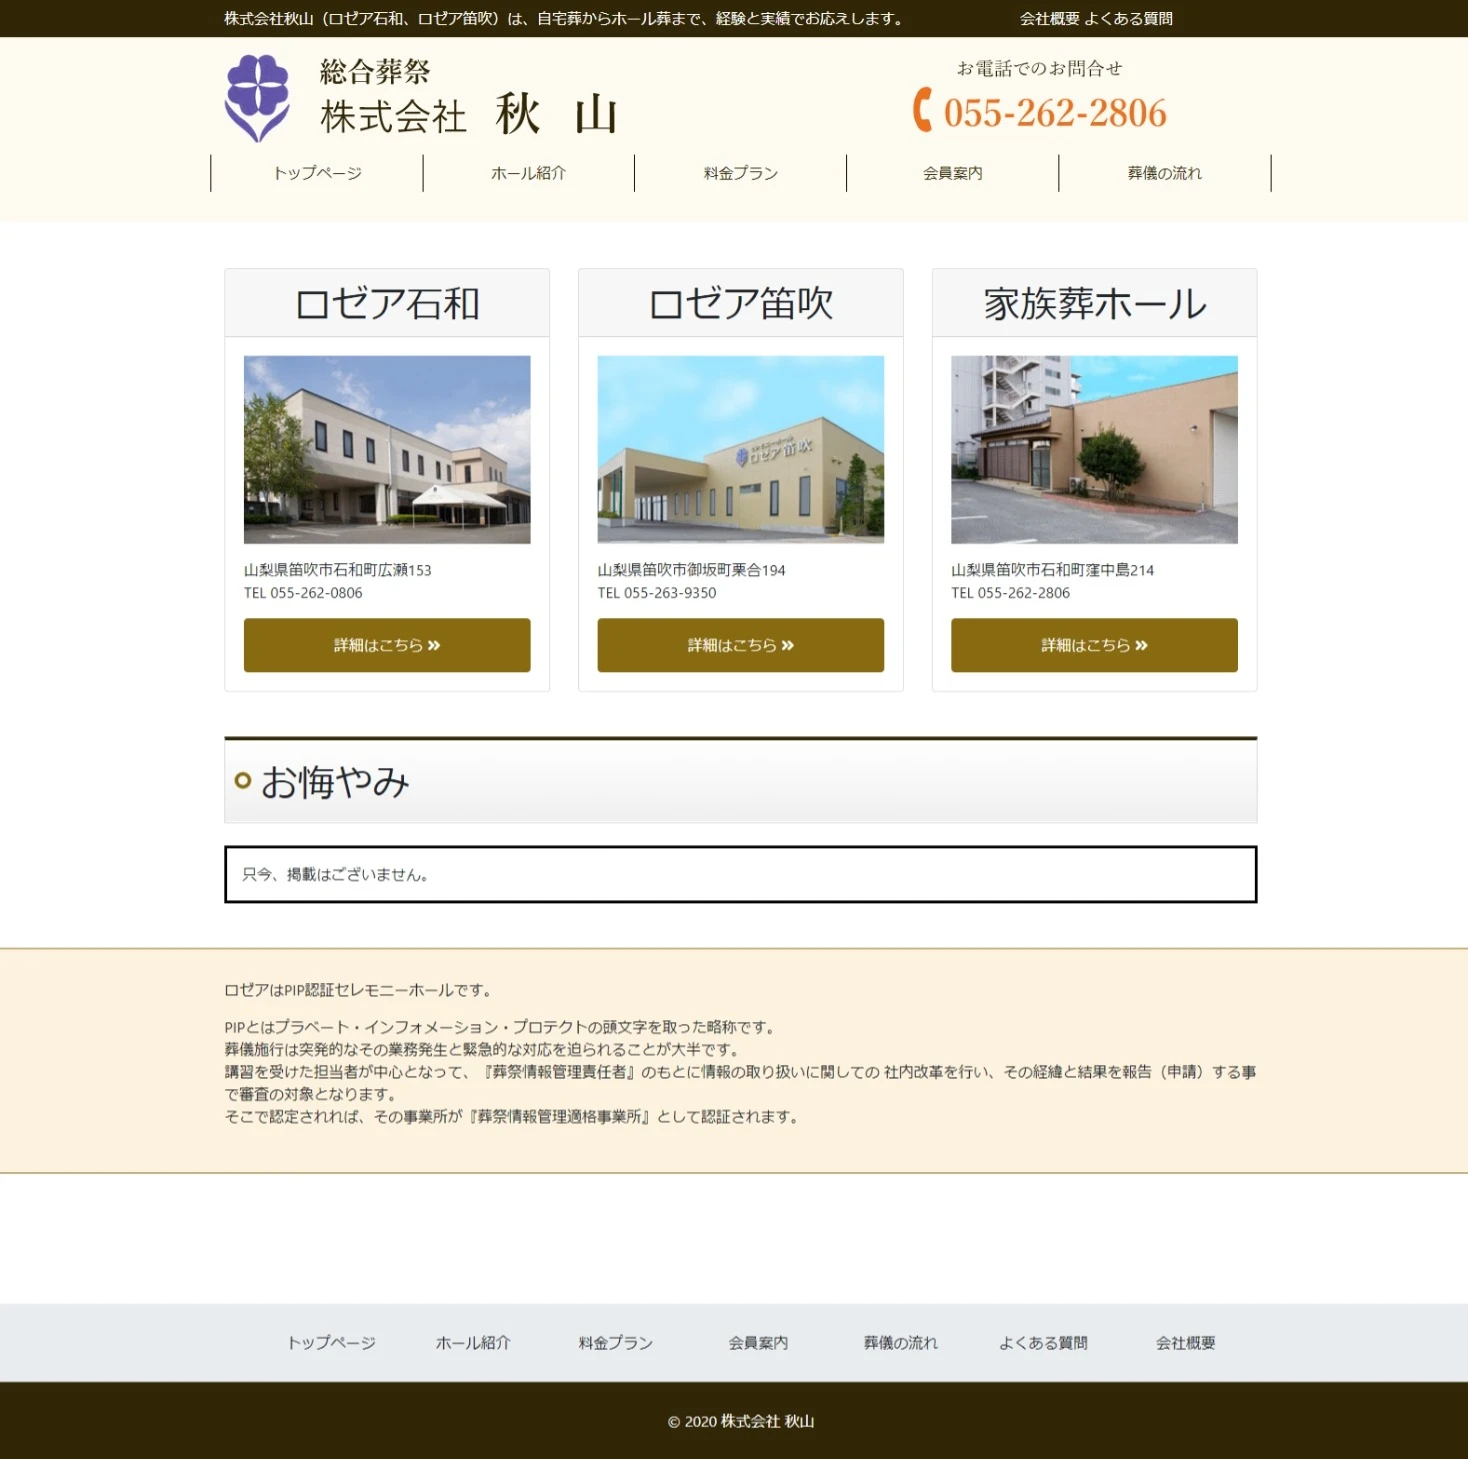Click the ロゼア石和 building photo
Screen dimensions: 1468x1459
coord(387,450)
